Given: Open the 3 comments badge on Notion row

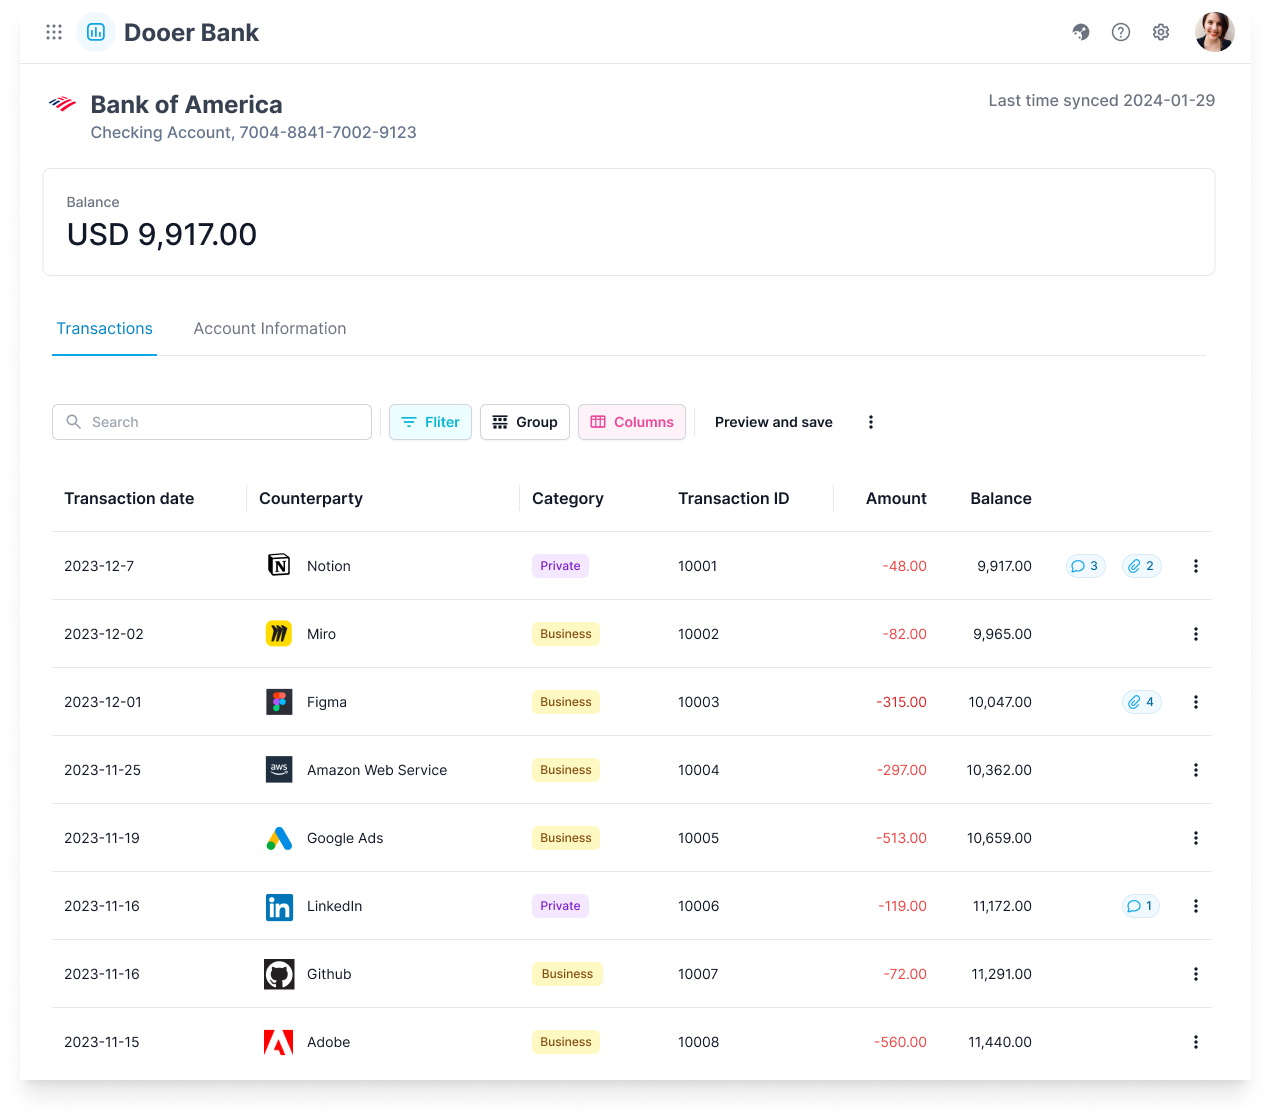Looking at the screenshot, I should (1085, 566).
